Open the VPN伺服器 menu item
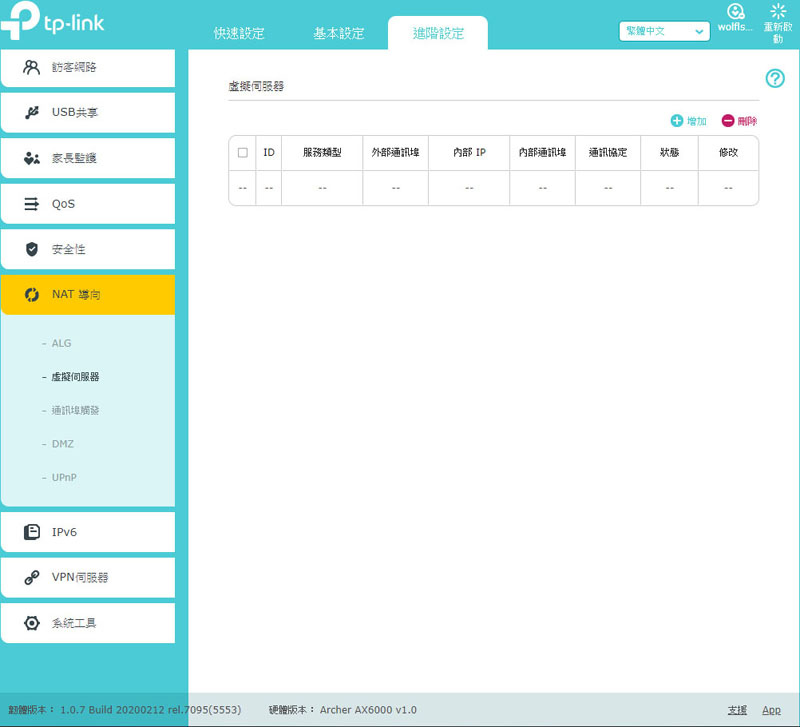The height and width of the screenshot is (727, 800). 88,578
